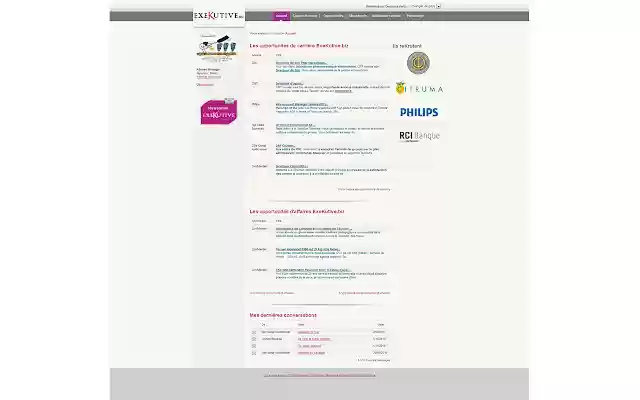Follow the see-all business opportunities link at right
Screen dimensions: 640x400
(x=364, y=293)
